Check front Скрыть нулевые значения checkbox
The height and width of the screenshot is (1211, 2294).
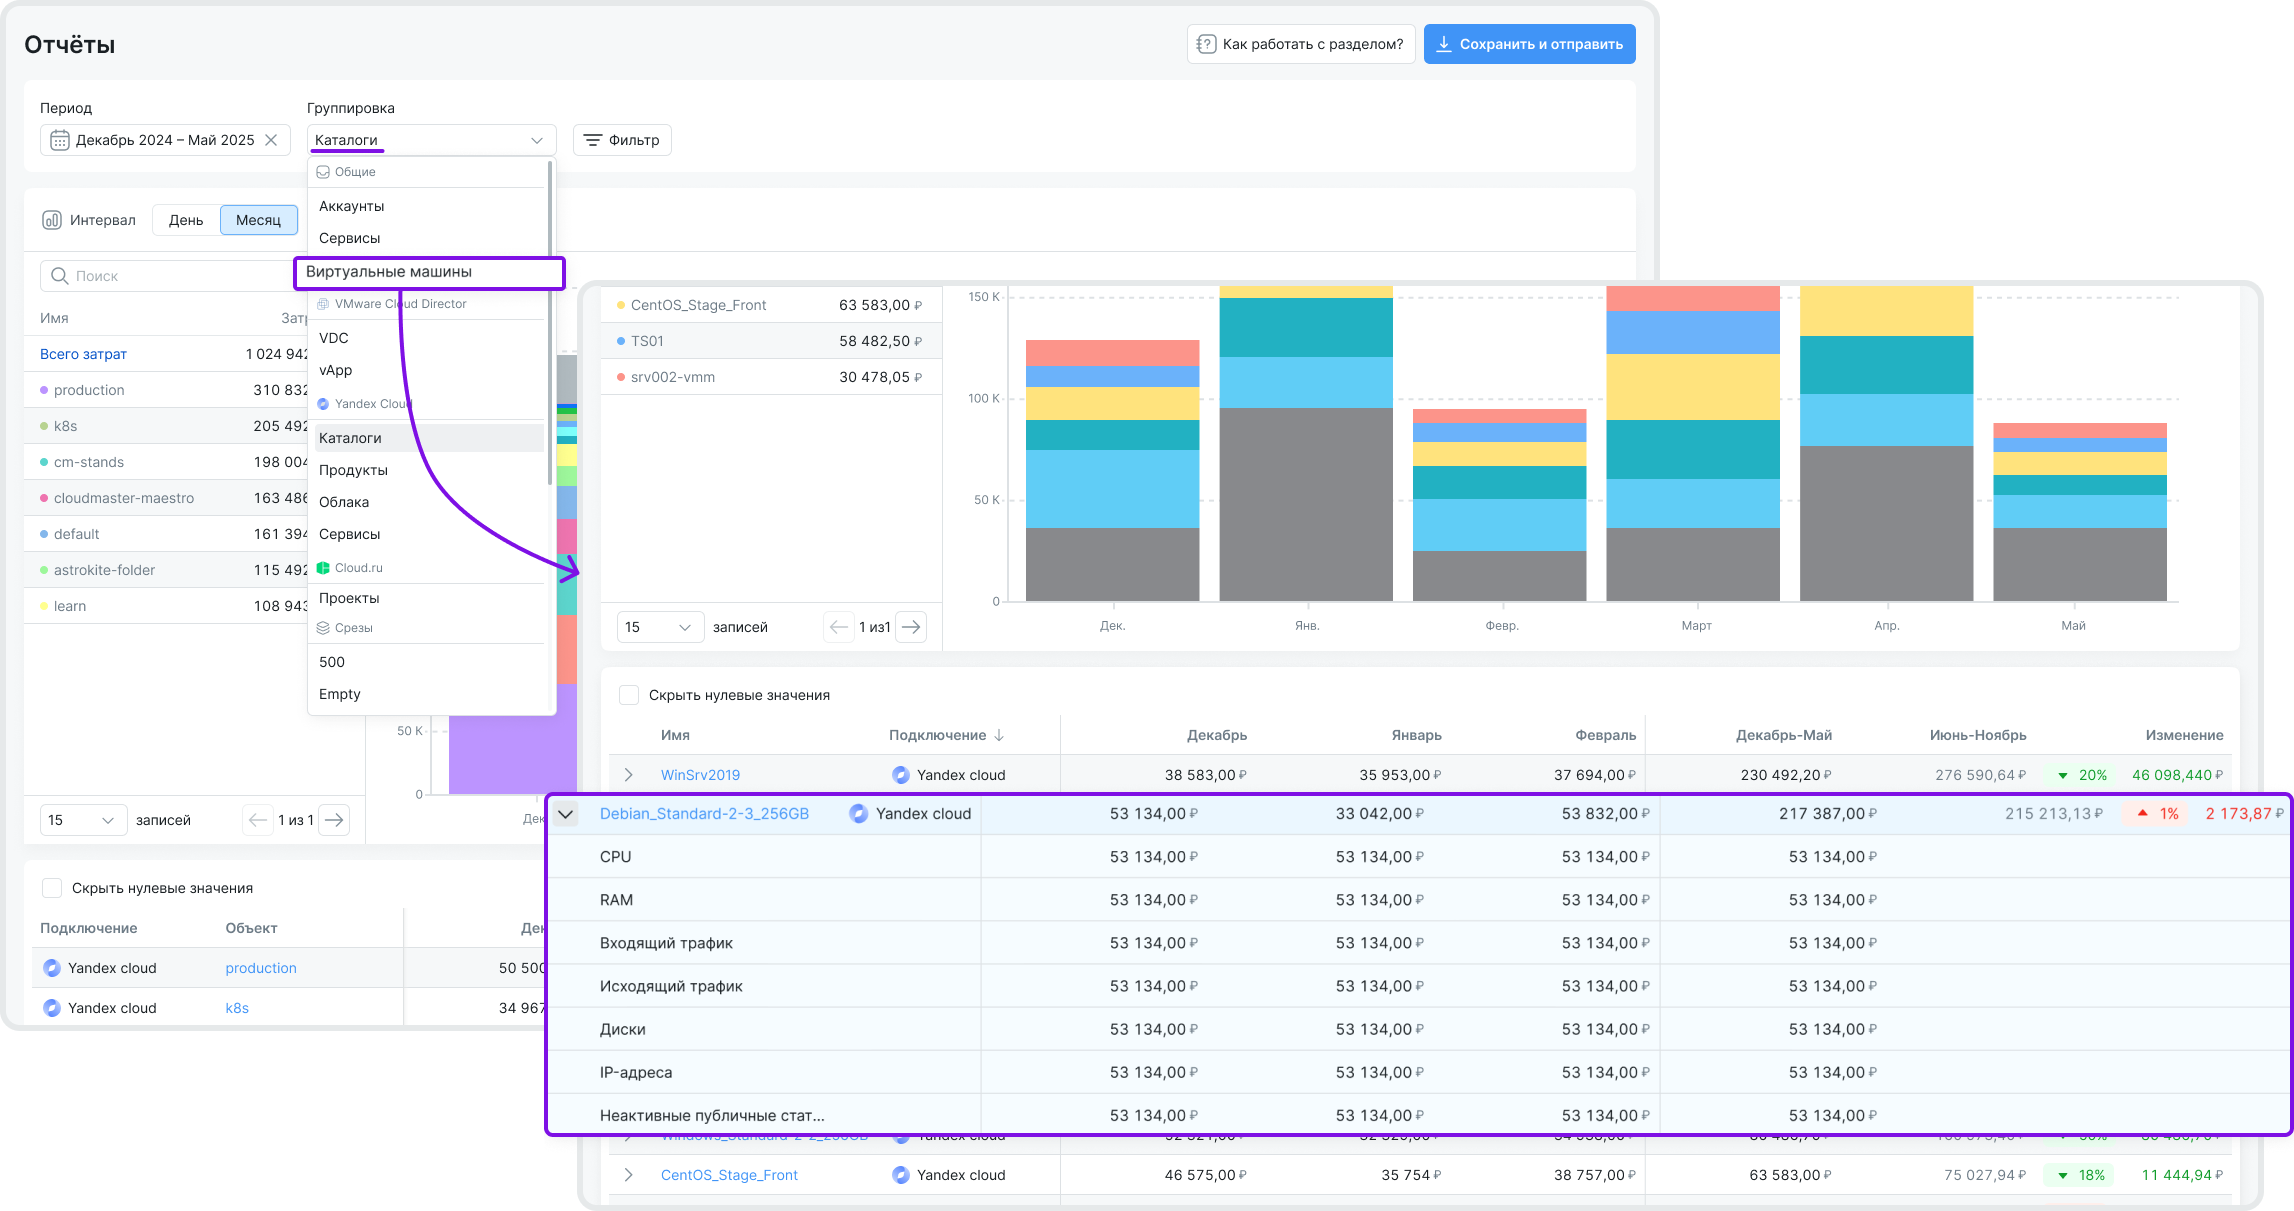point(629,695)
